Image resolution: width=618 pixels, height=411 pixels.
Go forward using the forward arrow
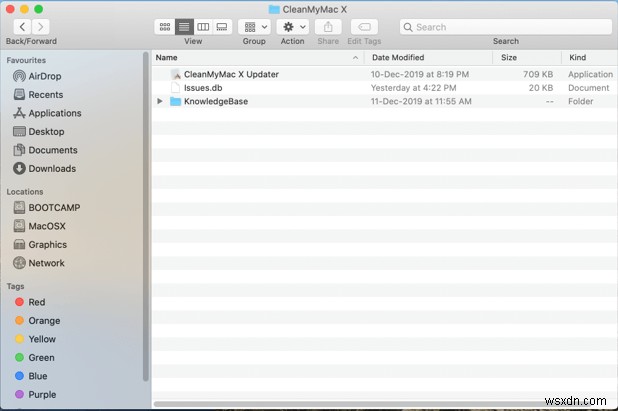click(x=41, y=27)
